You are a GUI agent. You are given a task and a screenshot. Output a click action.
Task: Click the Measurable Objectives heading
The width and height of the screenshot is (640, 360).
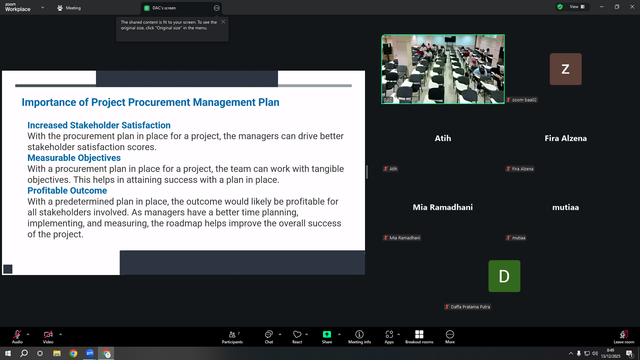tap(74, 158)
